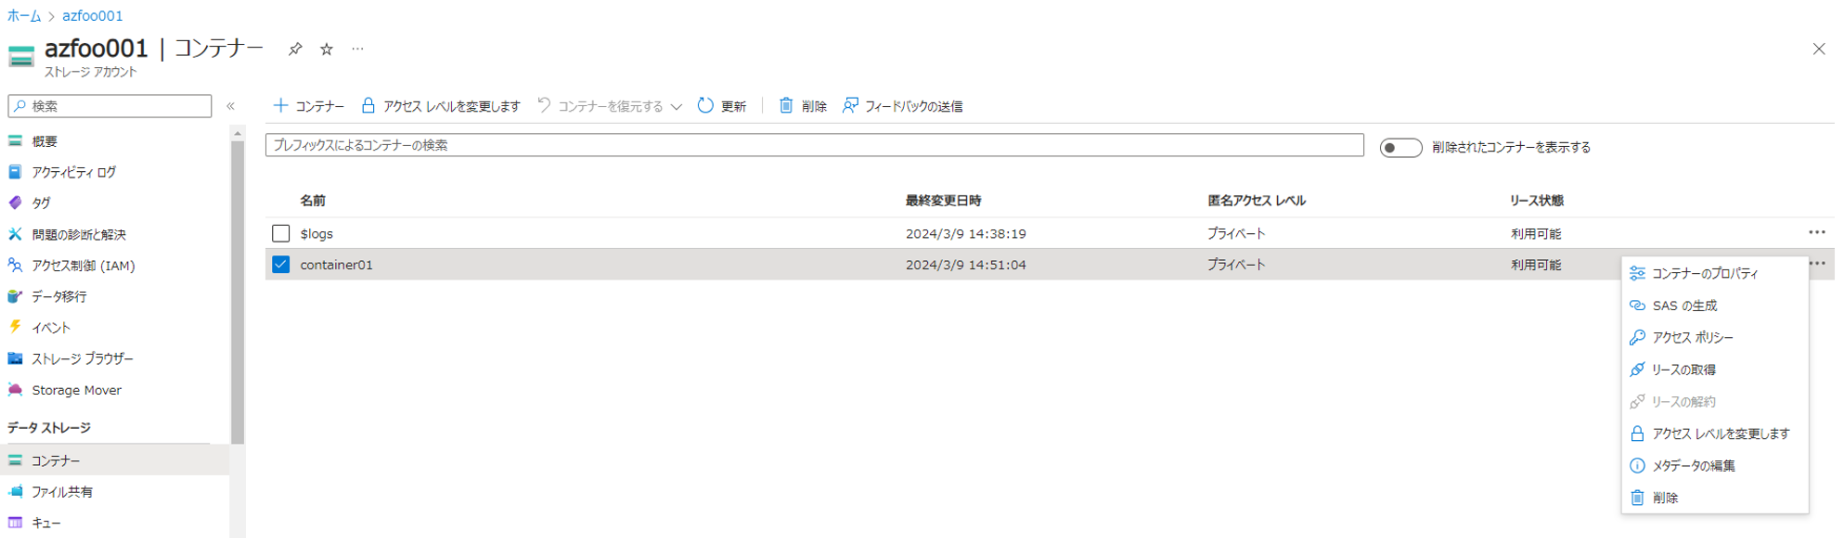Select Container properties in context menu
Screen dimensions: 1838x538
1714,273
